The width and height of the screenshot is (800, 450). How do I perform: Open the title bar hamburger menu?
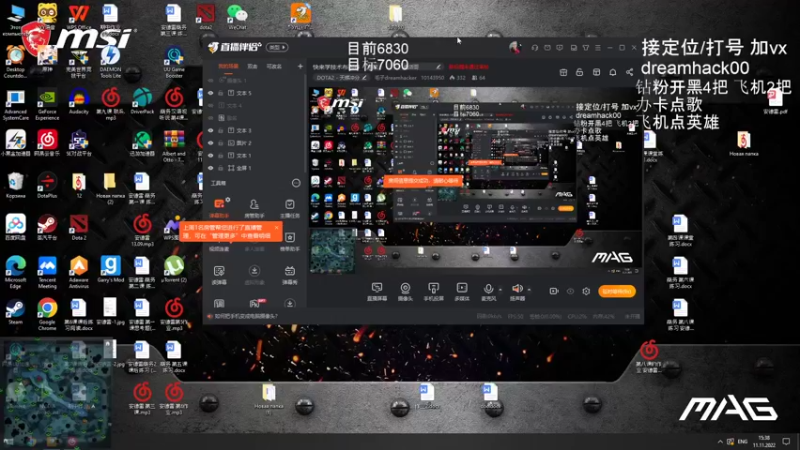(x=598, y=47)
